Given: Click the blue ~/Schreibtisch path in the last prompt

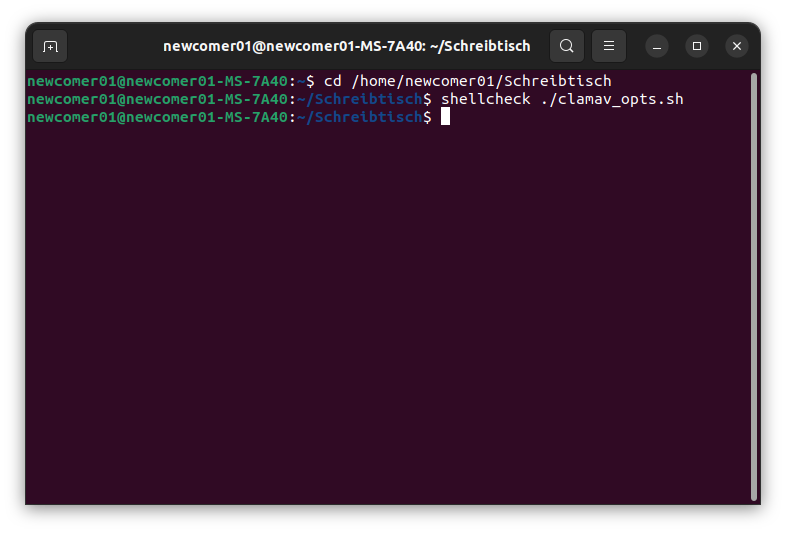Looking at the screenshot, I should [360, 117].
